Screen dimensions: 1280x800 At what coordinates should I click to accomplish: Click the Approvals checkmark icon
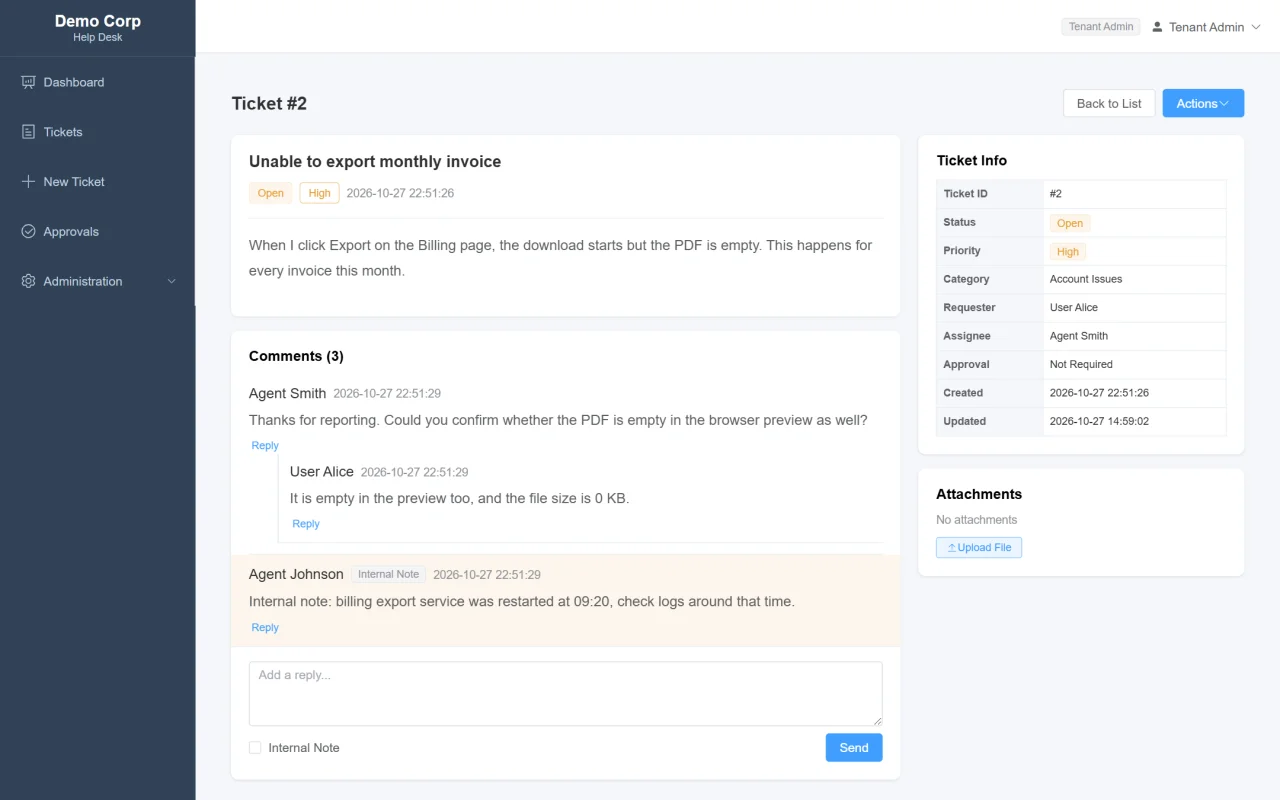28,231
